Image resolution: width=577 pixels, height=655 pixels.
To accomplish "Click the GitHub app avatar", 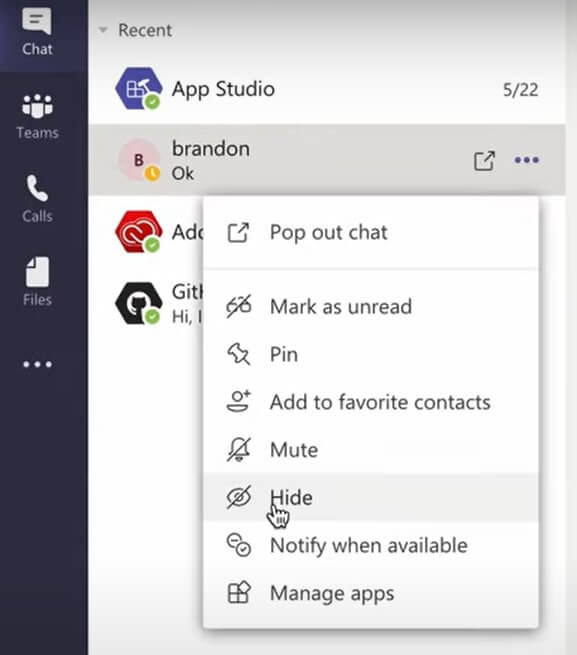I will click(139, 303).
